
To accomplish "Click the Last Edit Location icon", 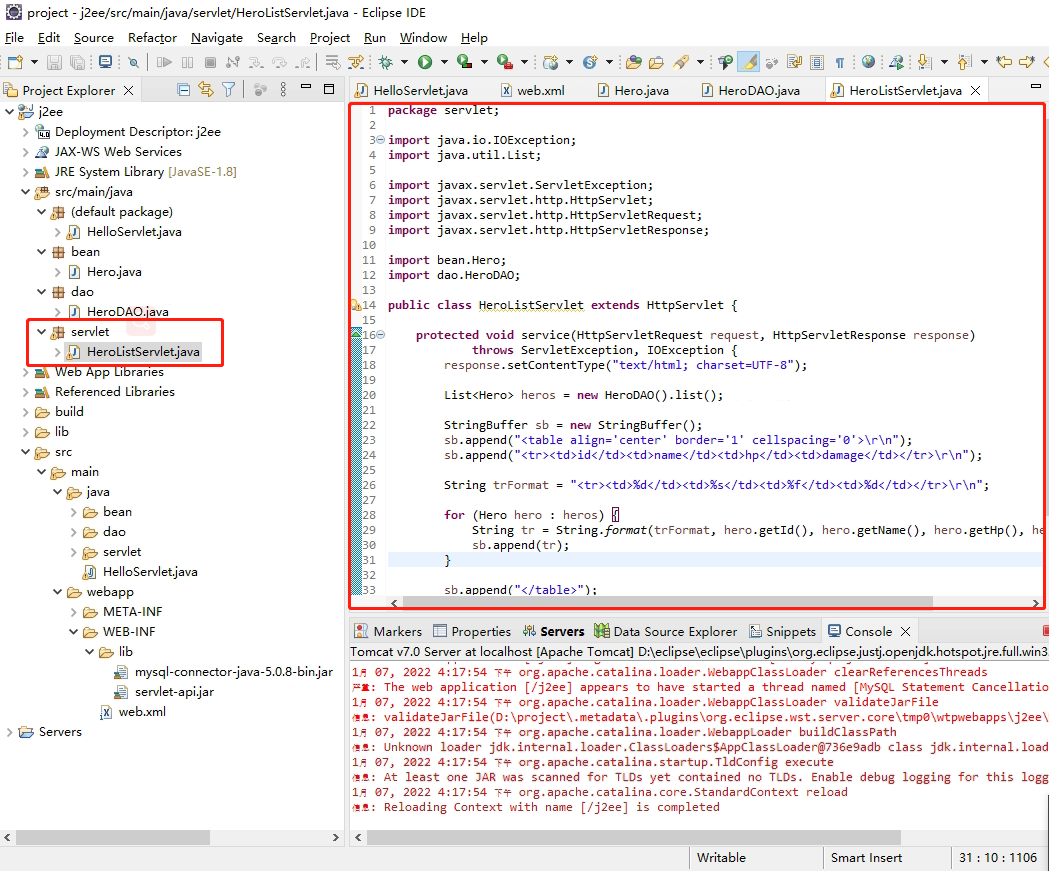I will pyautogui.click(x=1004, y=62).
